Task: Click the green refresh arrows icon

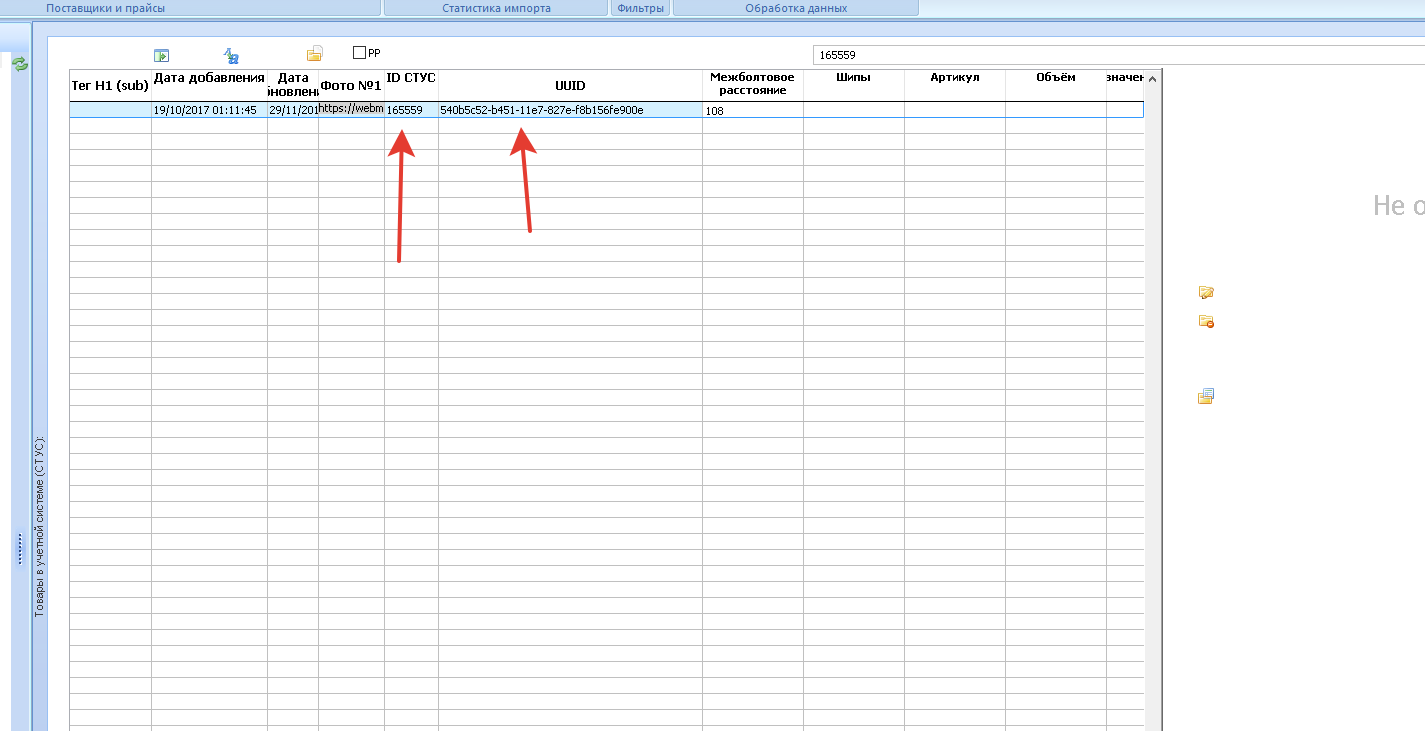Action: [19, 64]
